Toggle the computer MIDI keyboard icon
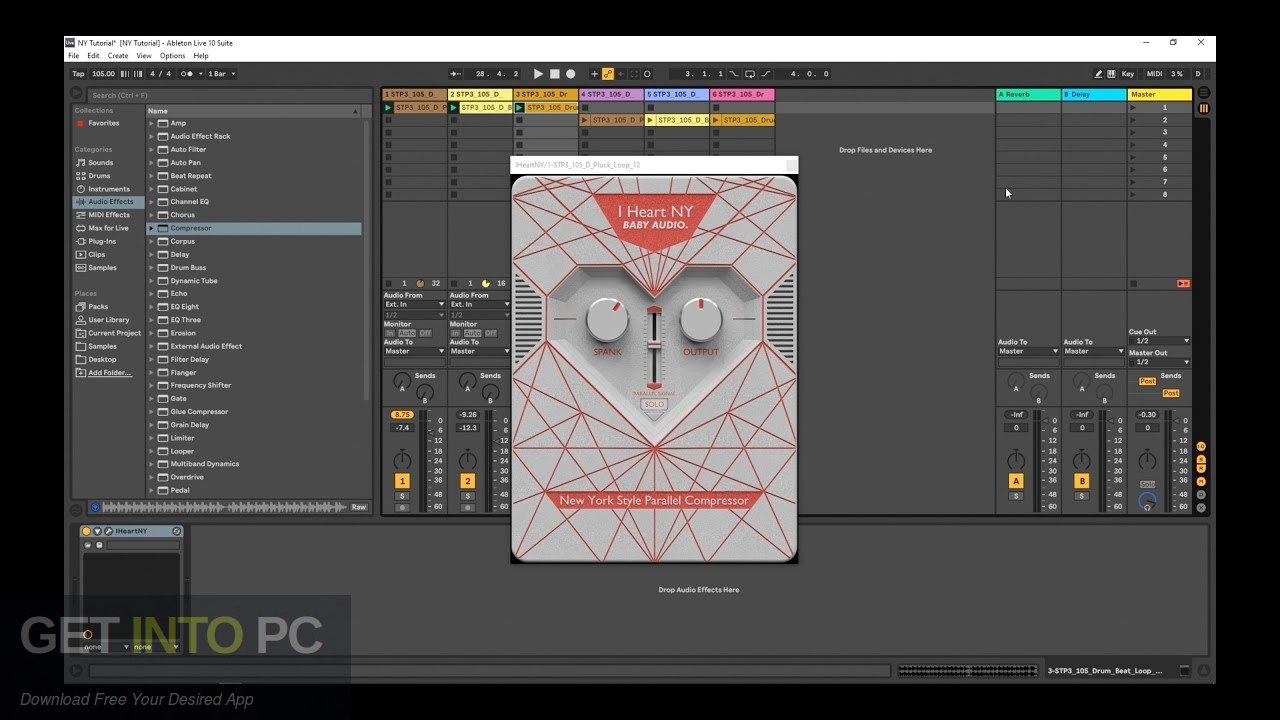The height and width of the screenshot is (720, 1280). (x=1111, y=74)
